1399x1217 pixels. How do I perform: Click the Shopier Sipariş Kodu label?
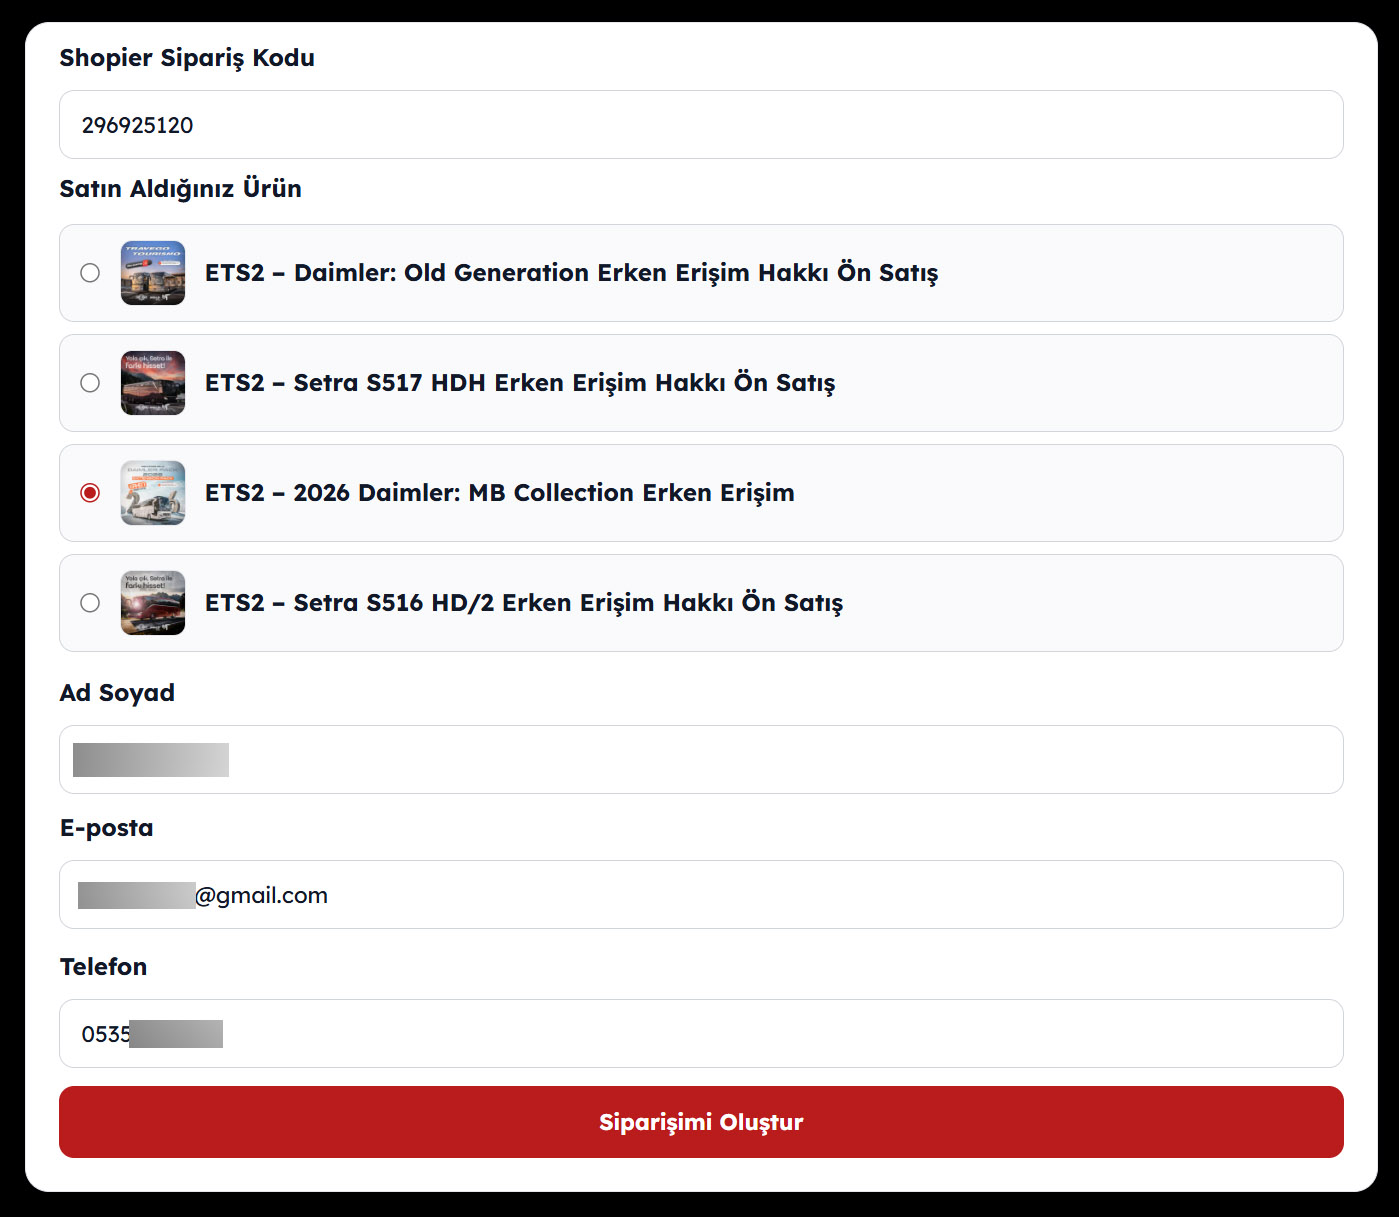click(187, 58)
